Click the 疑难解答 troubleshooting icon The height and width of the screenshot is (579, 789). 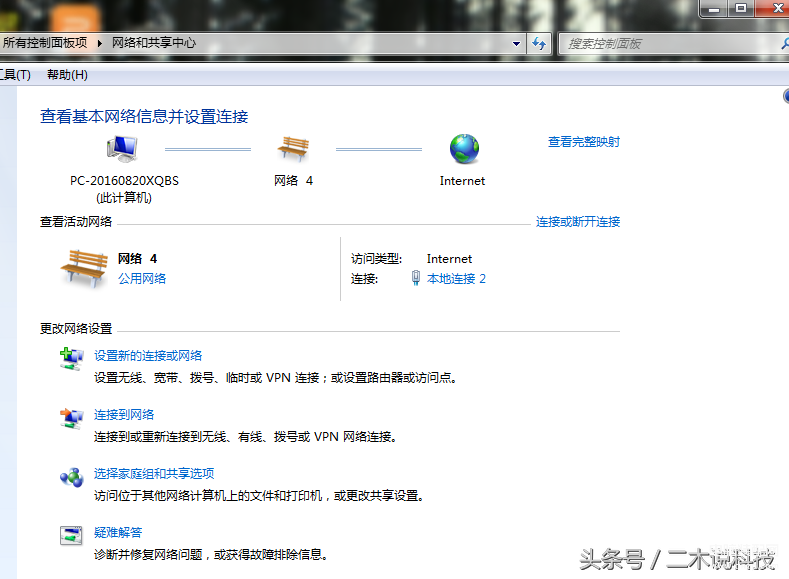coord(71,536)
